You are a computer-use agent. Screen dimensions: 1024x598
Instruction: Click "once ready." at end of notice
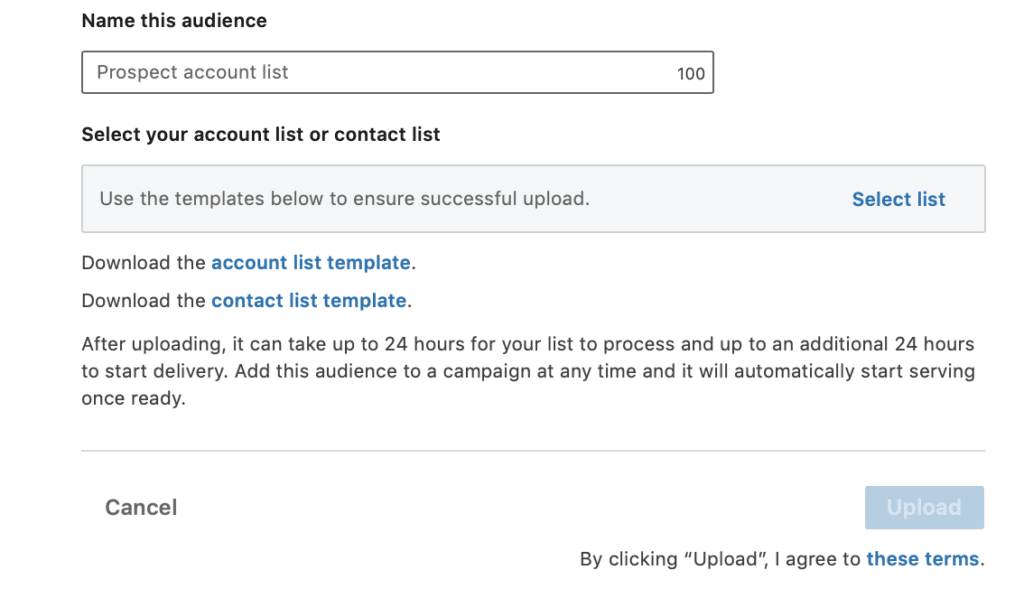click(133, 398)
